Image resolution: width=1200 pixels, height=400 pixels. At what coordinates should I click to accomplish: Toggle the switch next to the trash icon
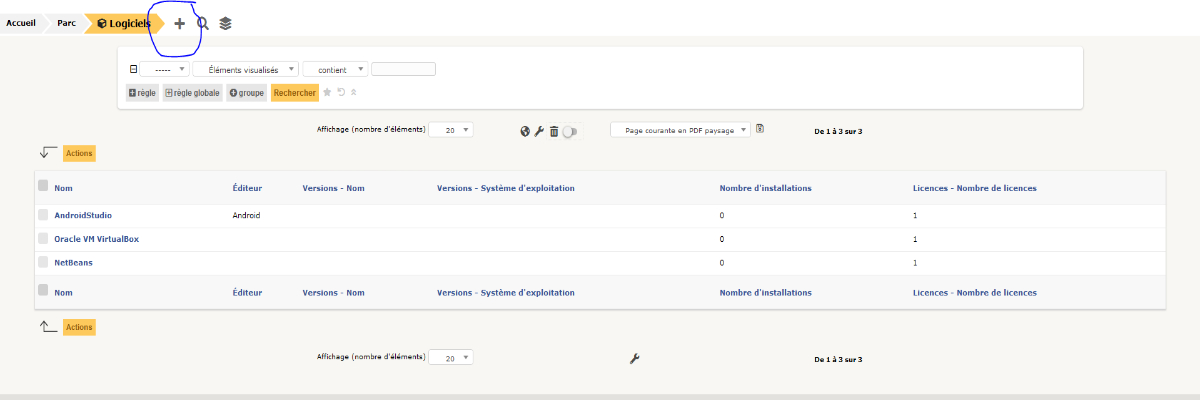[571, 131]
